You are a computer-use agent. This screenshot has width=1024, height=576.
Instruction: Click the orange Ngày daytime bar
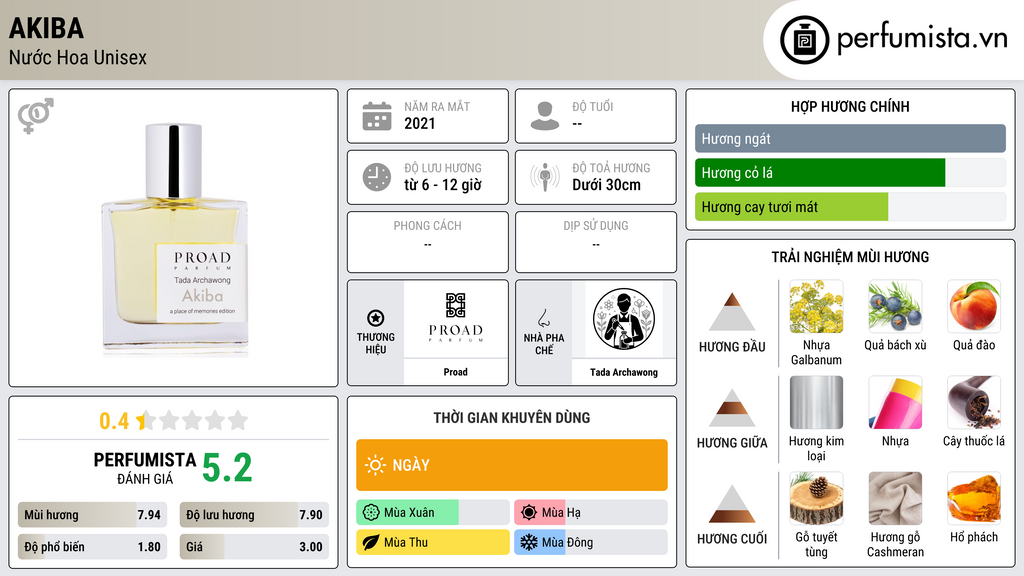point(512,465)
